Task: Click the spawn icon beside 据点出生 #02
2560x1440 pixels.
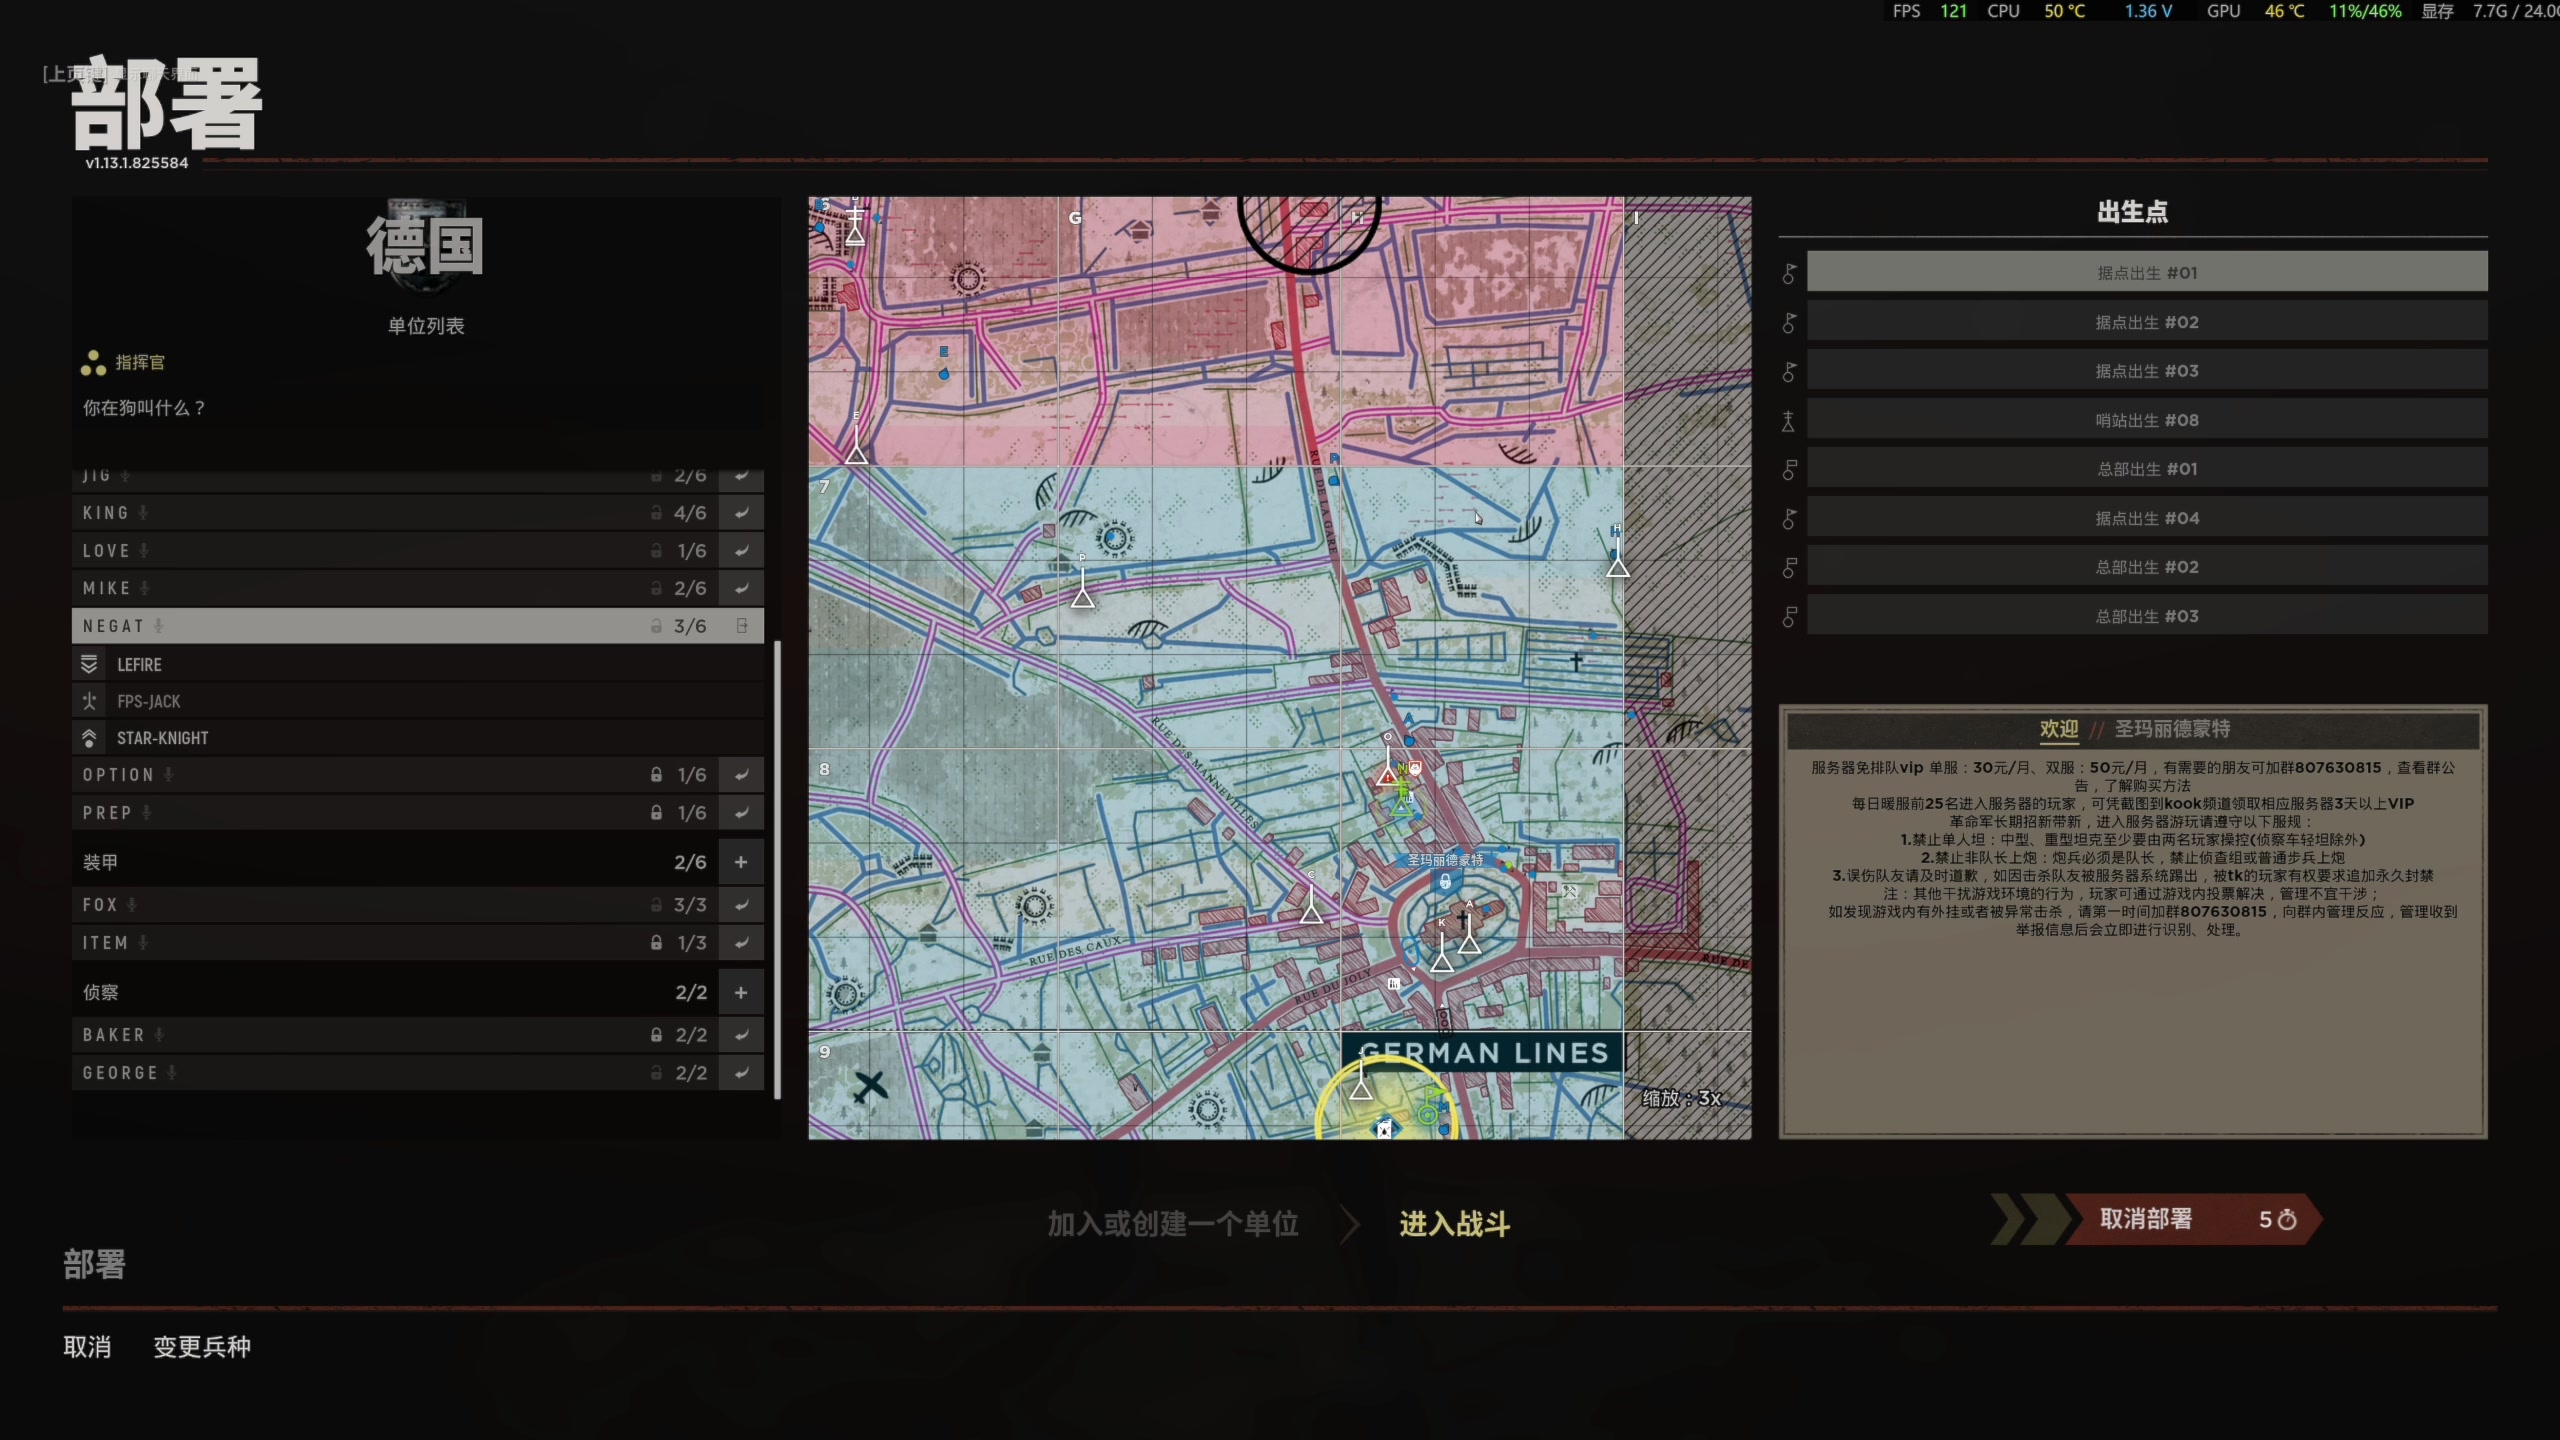Action: (x=1789, y=322)
